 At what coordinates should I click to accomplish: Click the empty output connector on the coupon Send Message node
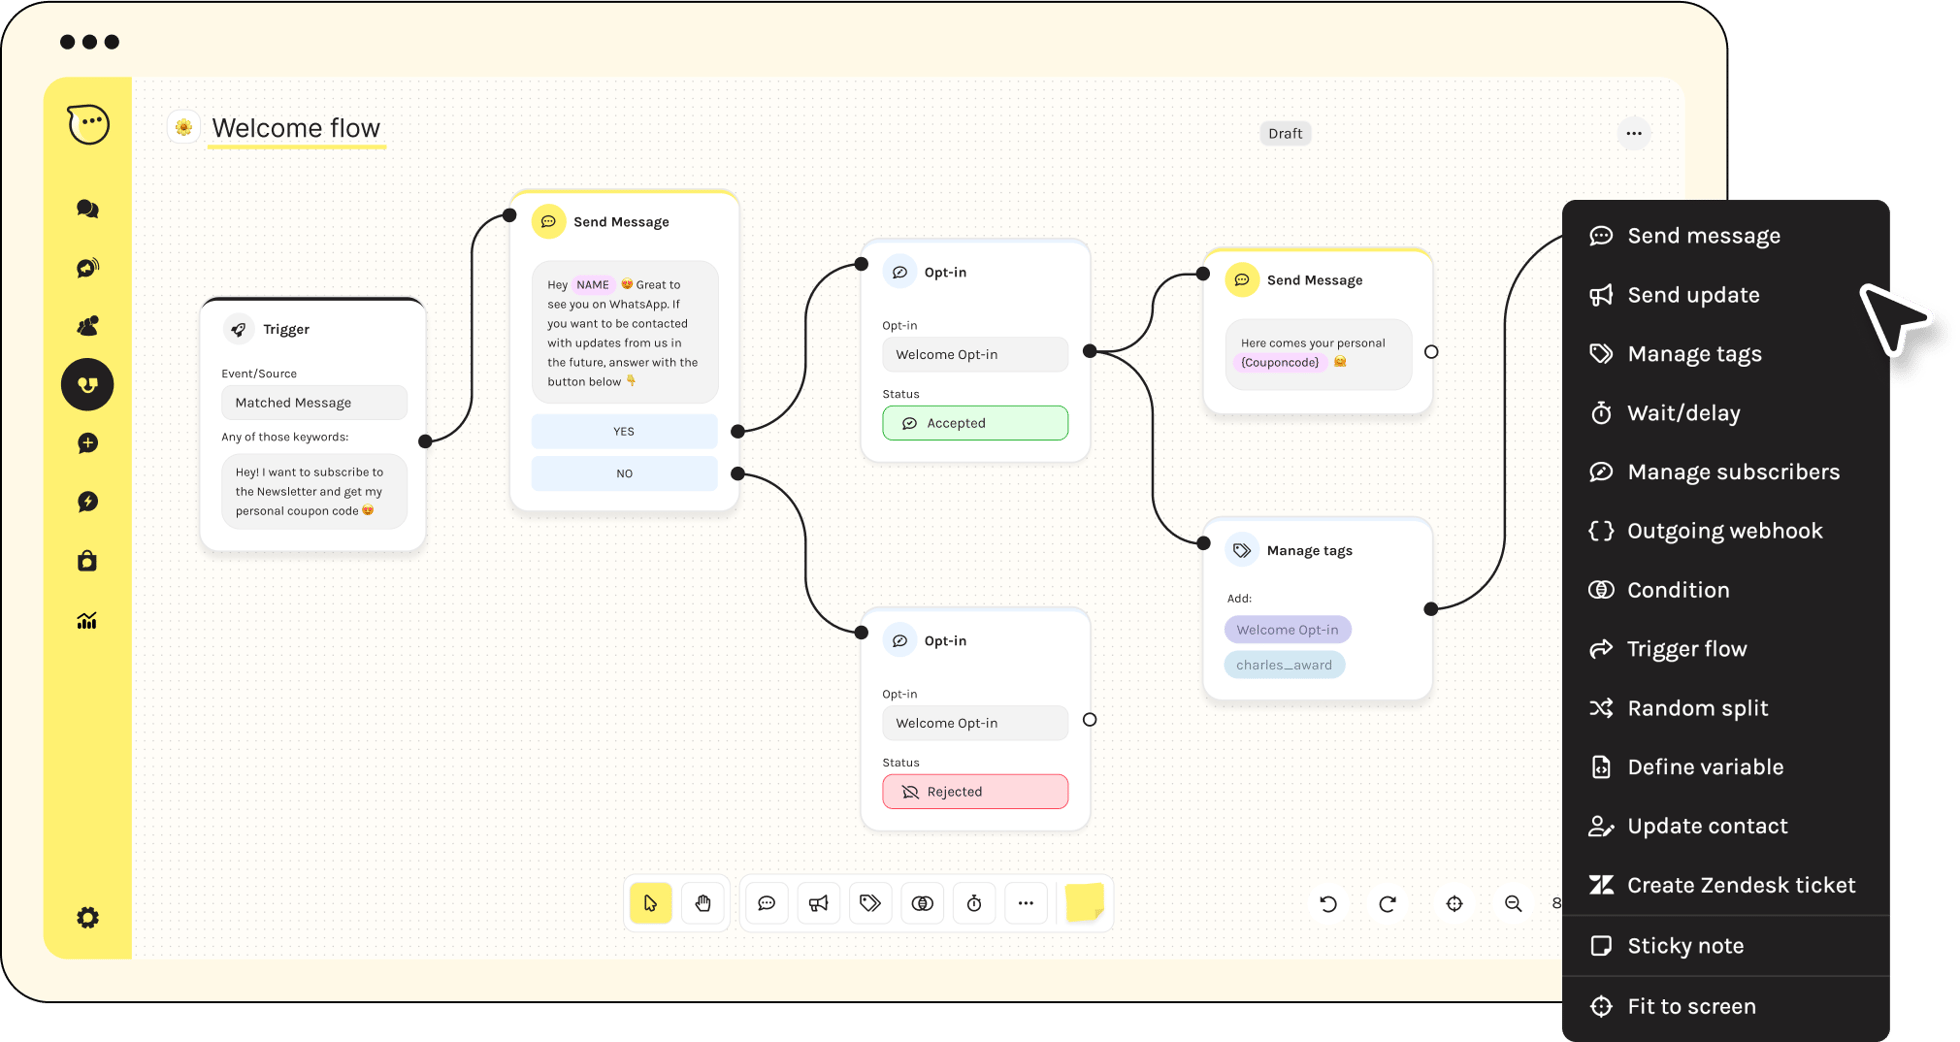[1431, 352]
